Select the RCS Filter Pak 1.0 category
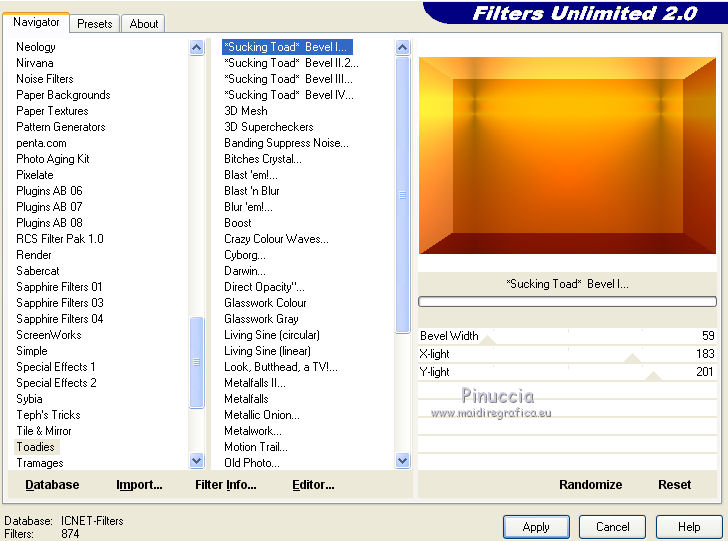This screenshot has height=541, width=728. click(x=60, y=239)
